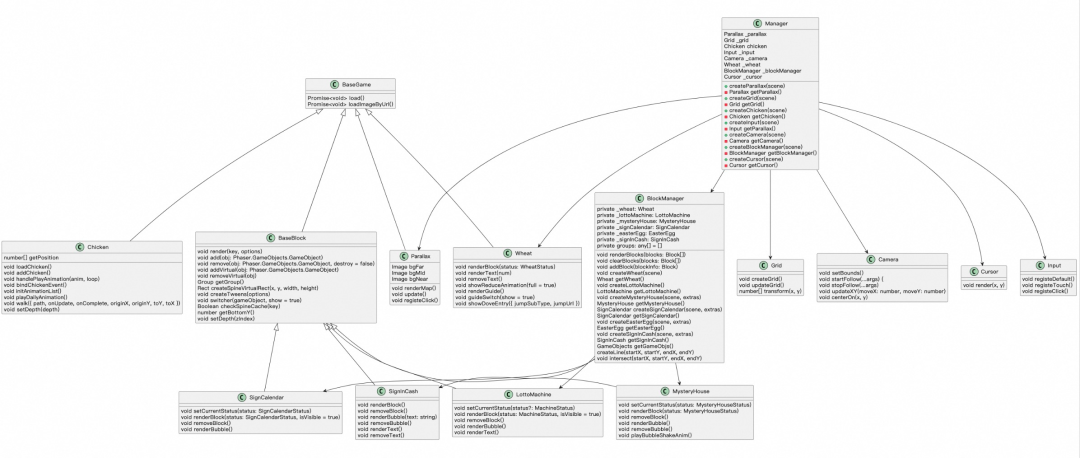Click the BaseBlock class circle icon
Image resolution: width=1080 pixels, height=458 pixels.
271,238
